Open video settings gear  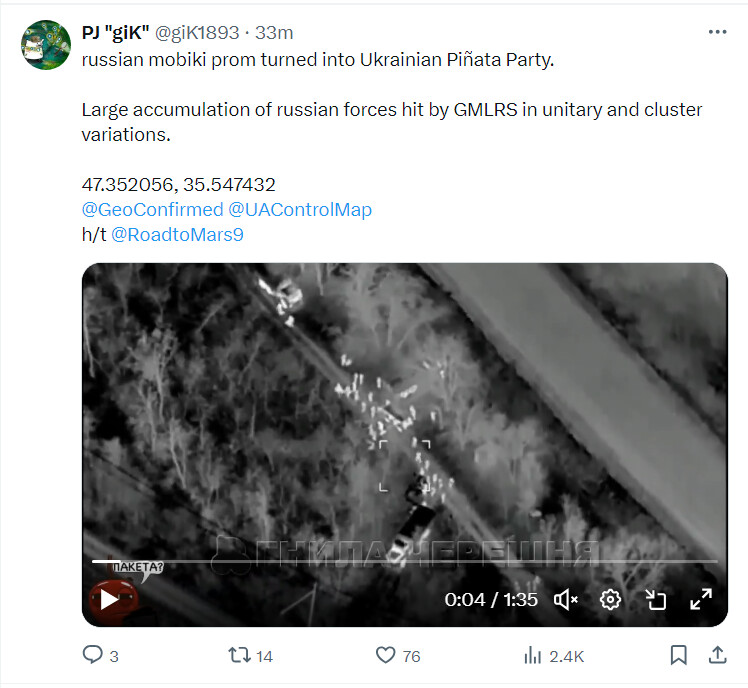pos(610,600)
